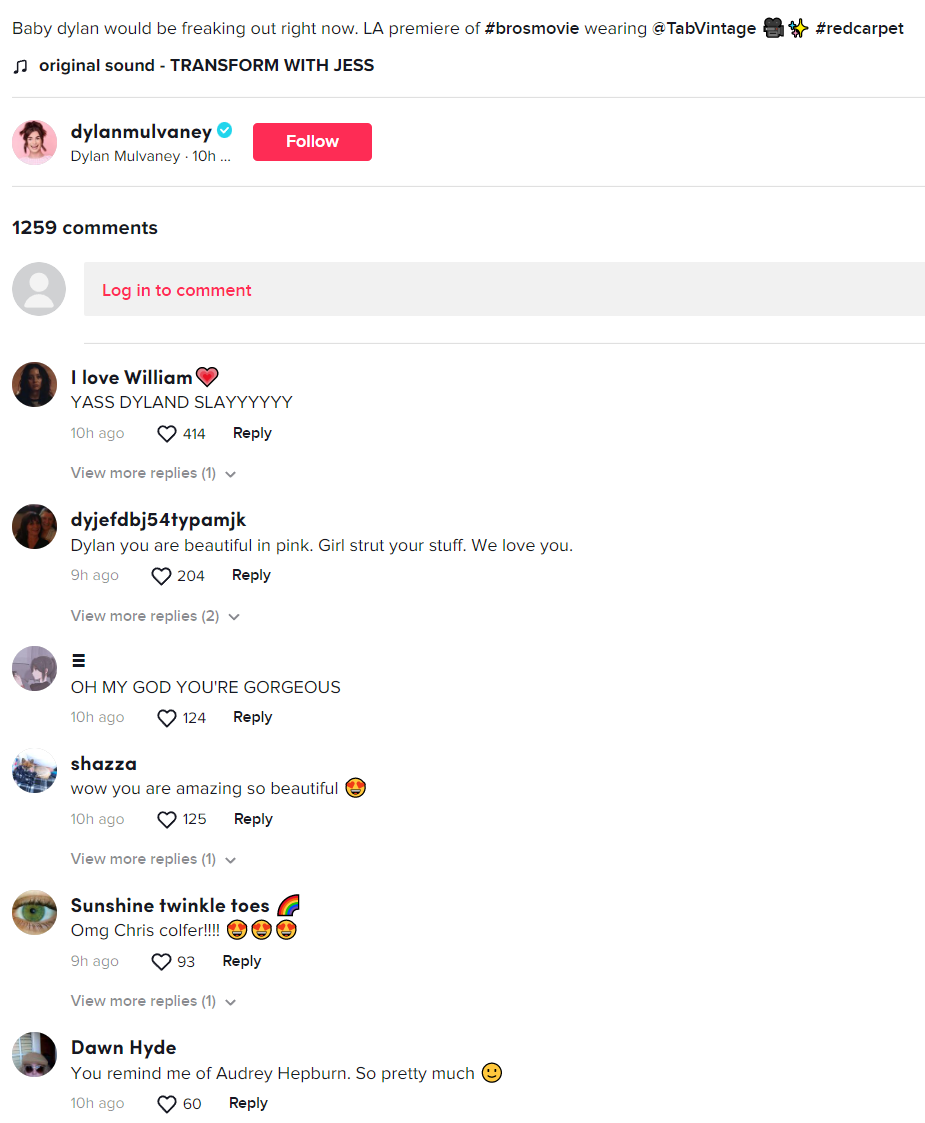Click Log in to comment field

coord(504,289)
